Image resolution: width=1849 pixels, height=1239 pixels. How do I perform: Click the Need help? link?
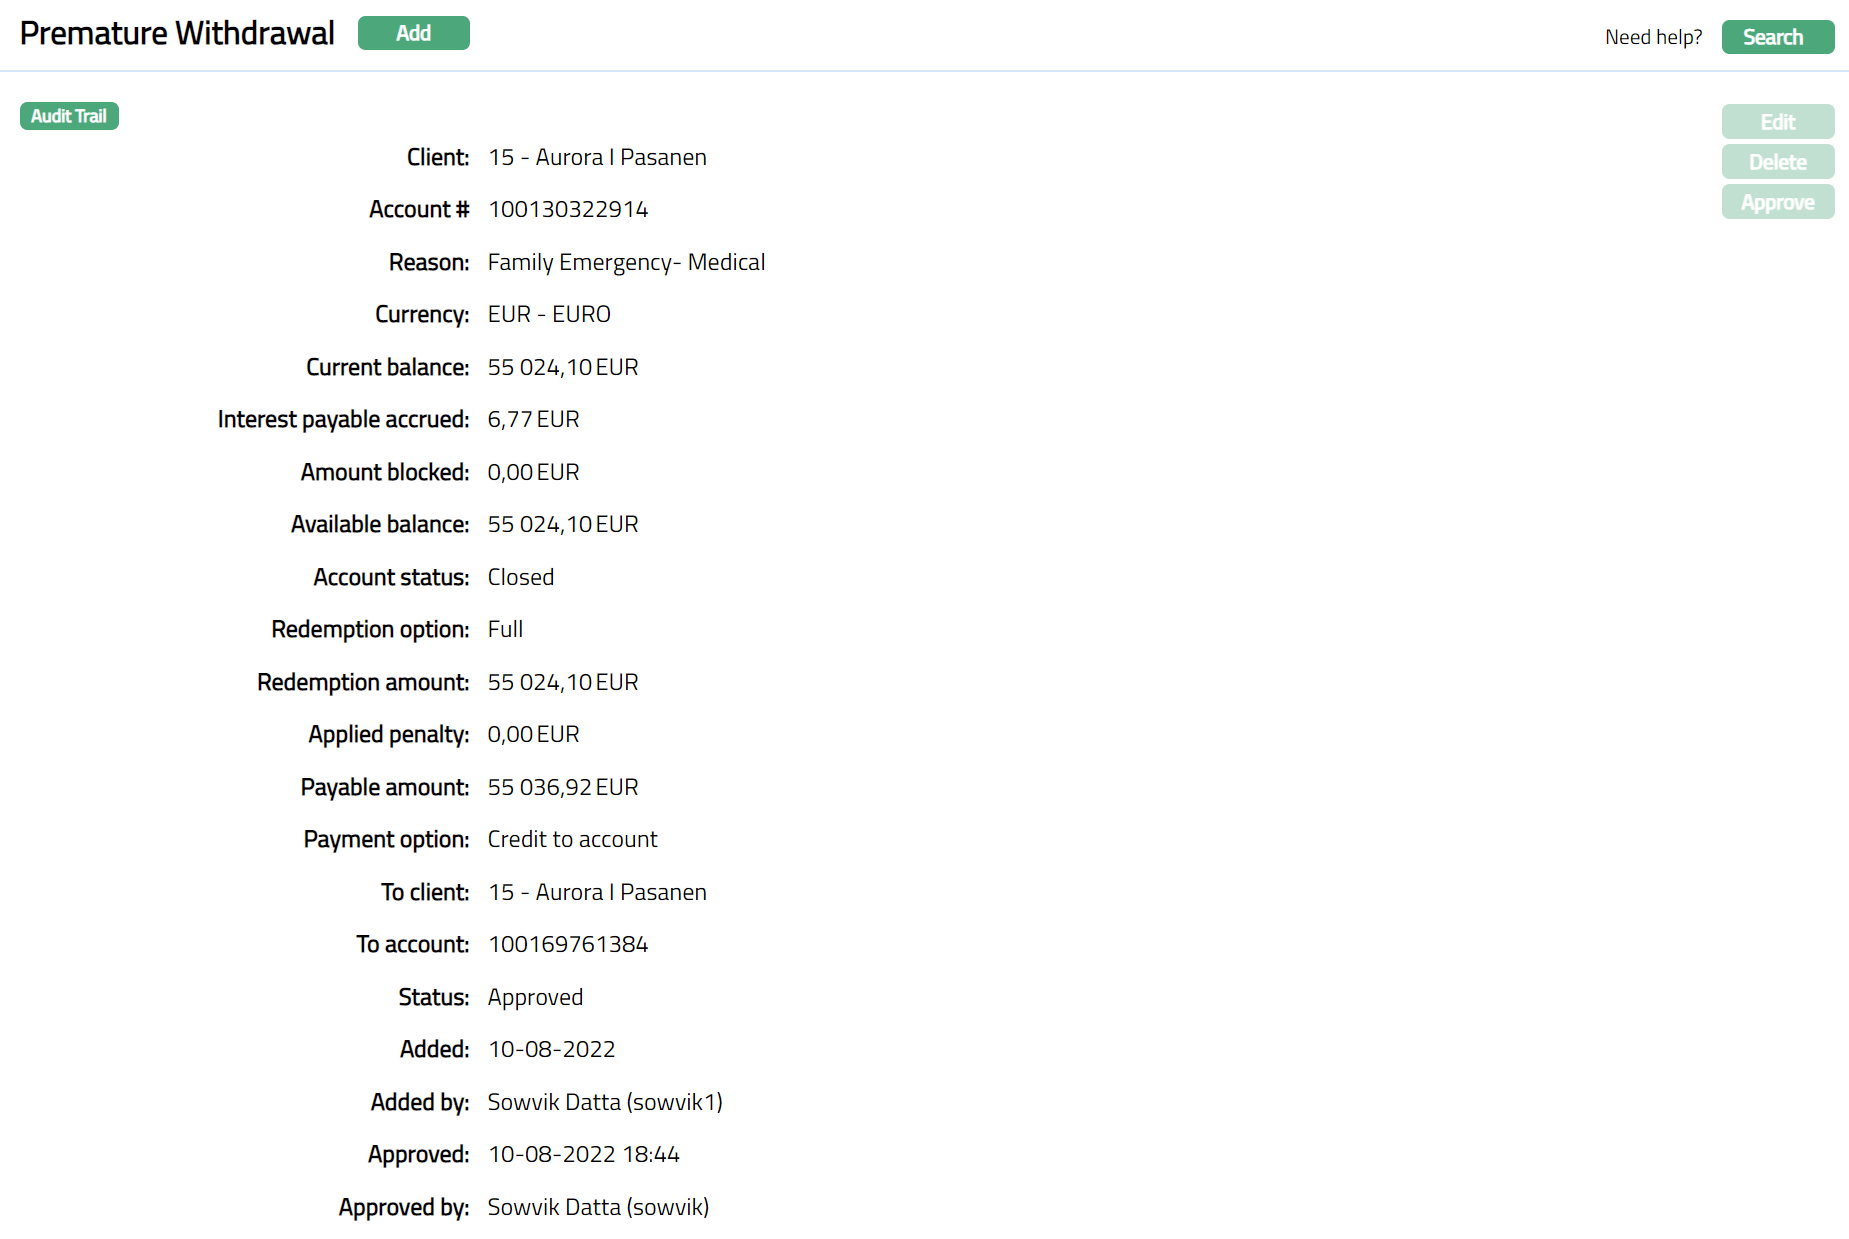click(x=1653, y=37)
